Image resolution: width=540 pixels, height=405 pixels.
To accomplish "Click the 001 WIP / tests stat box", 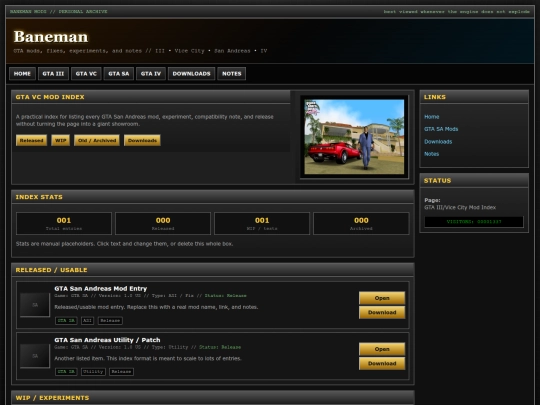I will (x=262, y=224).
